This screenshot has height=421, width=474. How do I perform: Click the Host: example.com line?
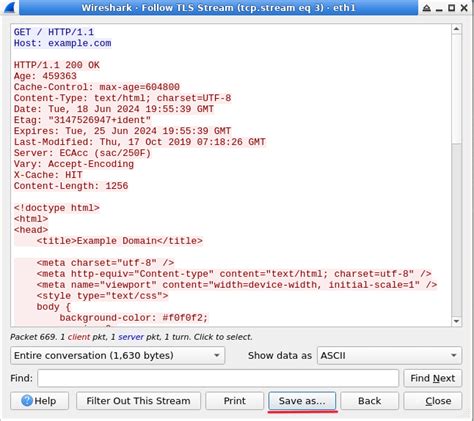click(x=63, y=43)
